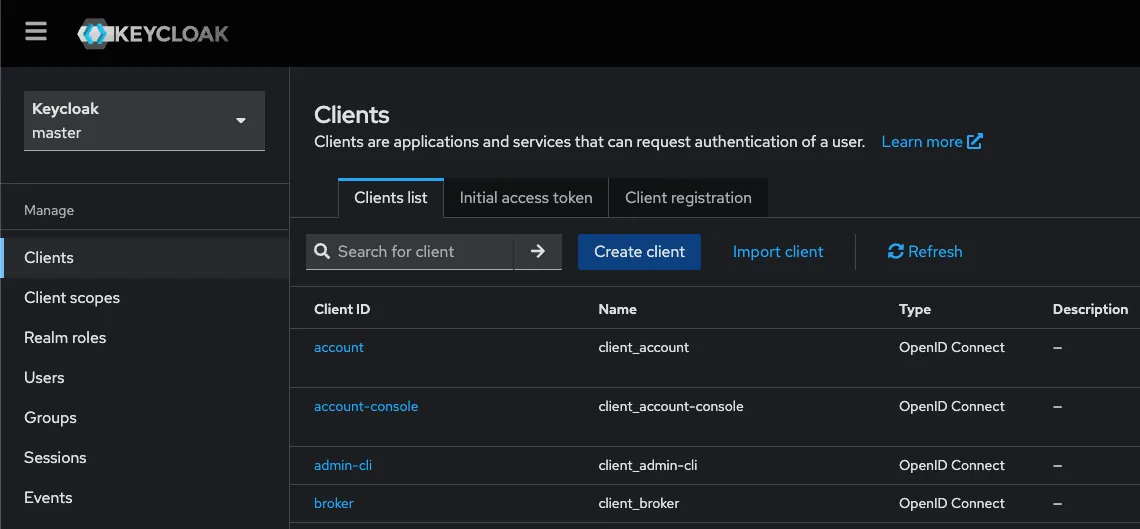
Task: Select the client_account-console name cell
Action: coord(671,406)
